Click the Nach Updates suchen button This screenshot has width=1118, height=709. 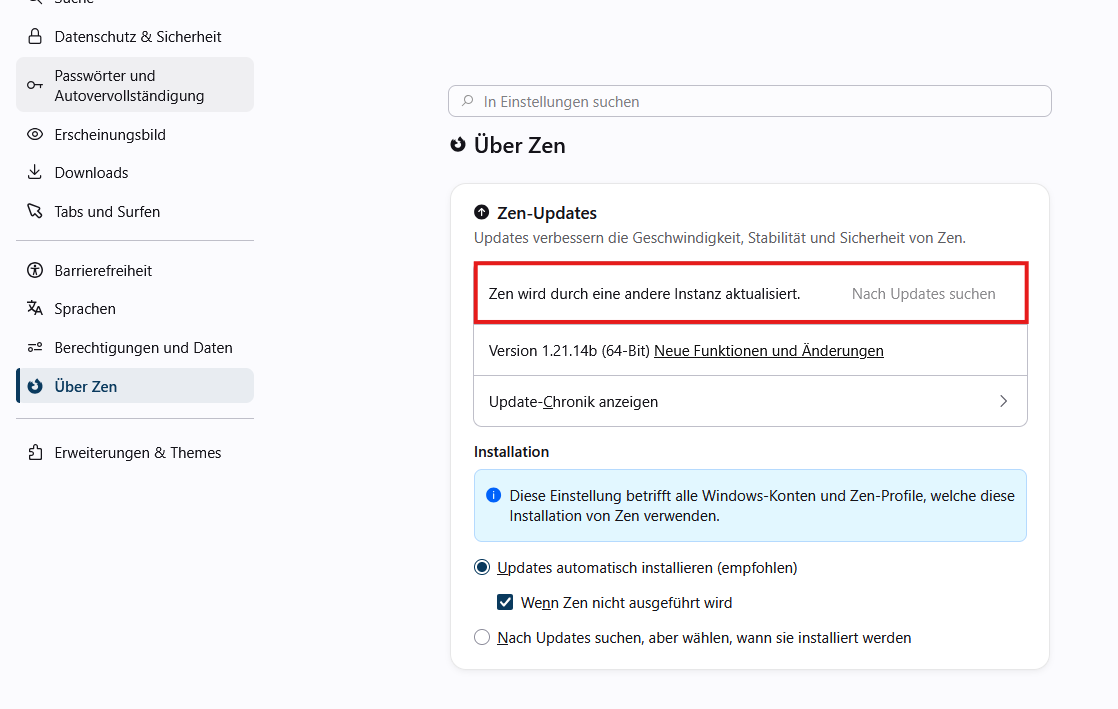point(923,294)
